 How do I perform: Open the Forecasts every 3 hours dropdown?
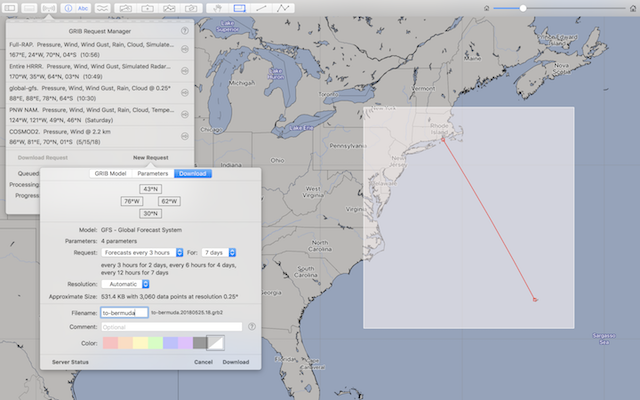pyautogui.click(x=144, y=252)
